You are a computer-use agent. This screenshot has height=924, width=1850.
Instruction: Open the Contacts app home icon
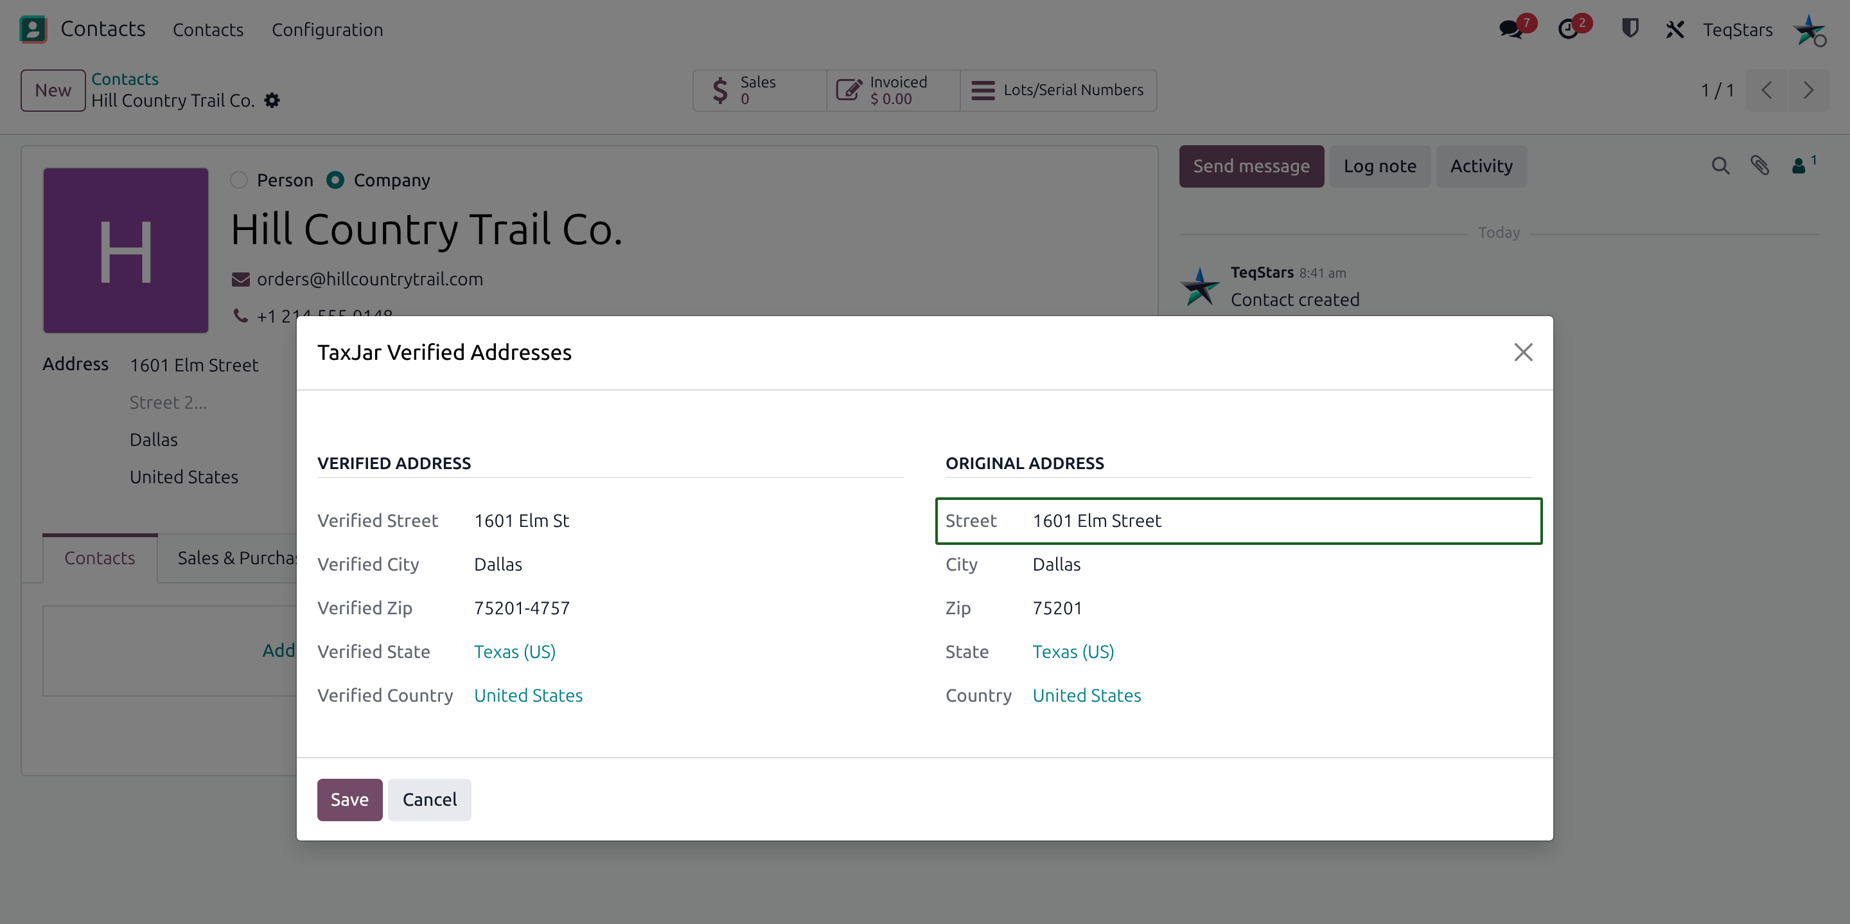click(x=33, y=29)
